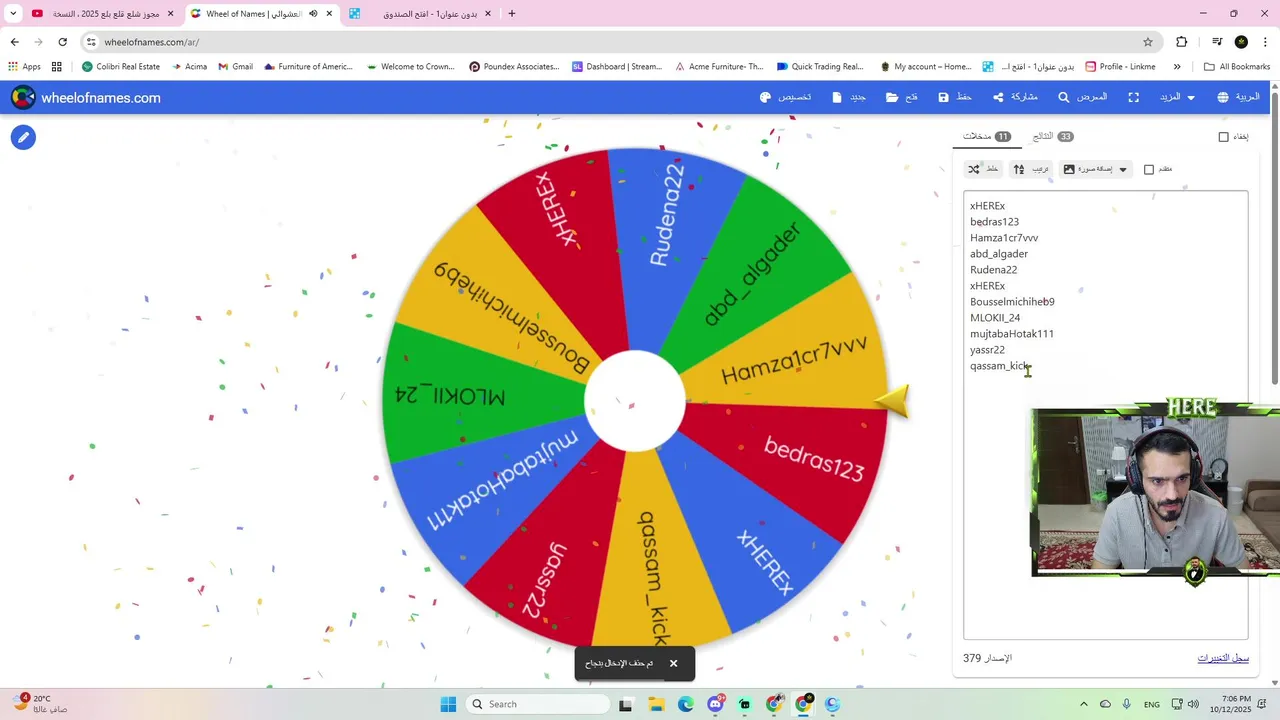Open language selector العربية
The image size is (1280, 720).
(1238, 97)
